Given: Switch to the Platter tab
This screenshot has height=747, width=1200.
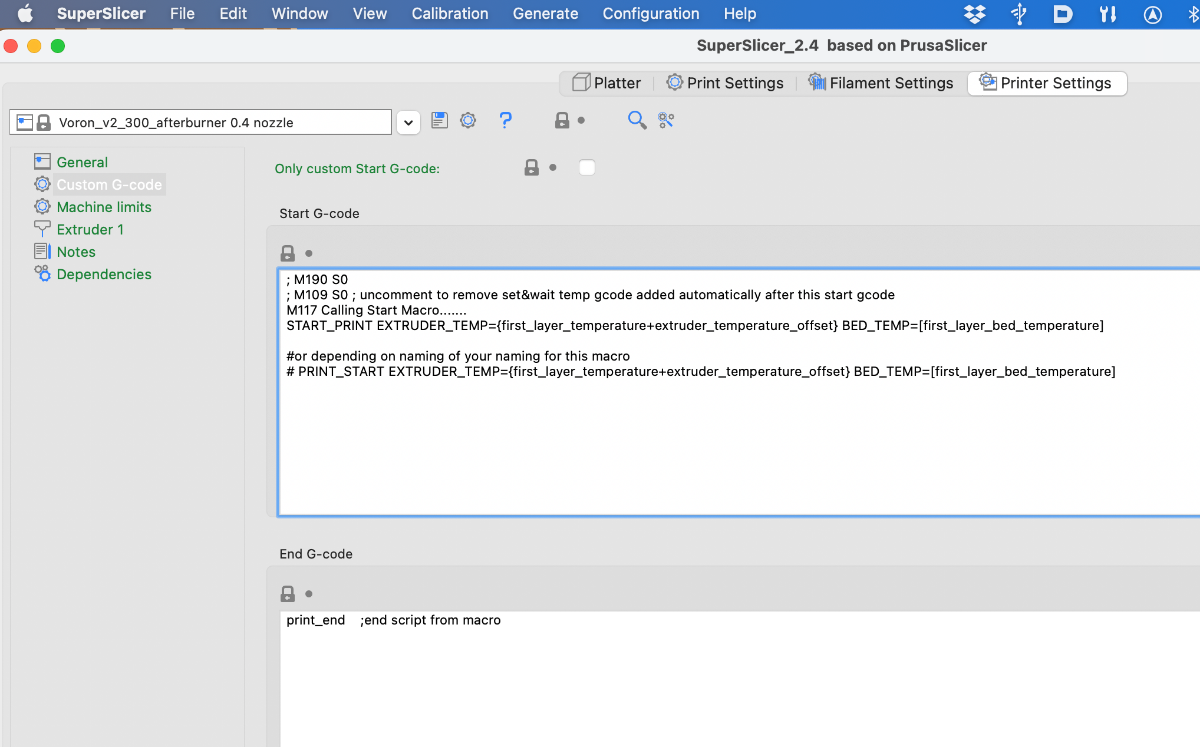Looking at the screenshot, I should pos(606,83).
